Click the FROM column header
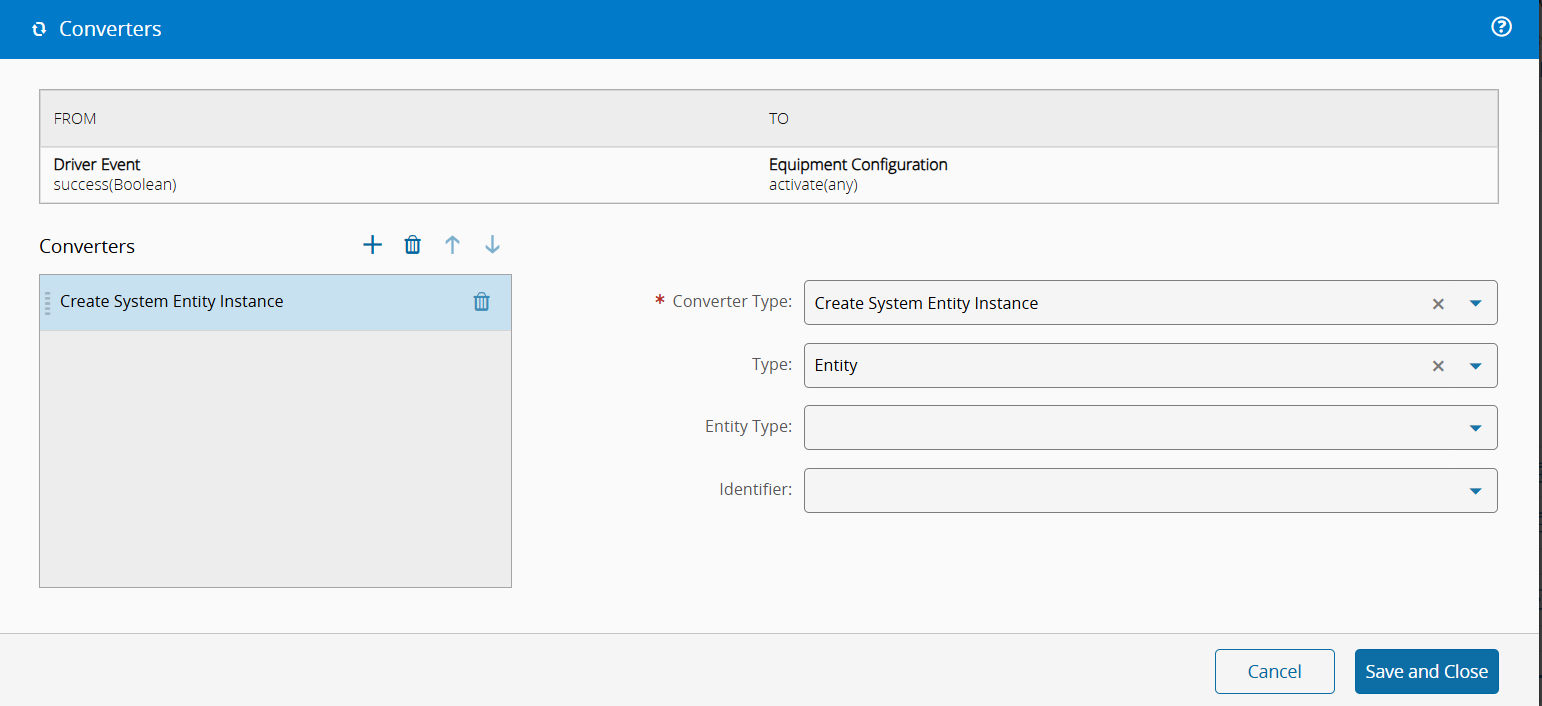This screenshot has height=706, width=1542. pos(75,118)
